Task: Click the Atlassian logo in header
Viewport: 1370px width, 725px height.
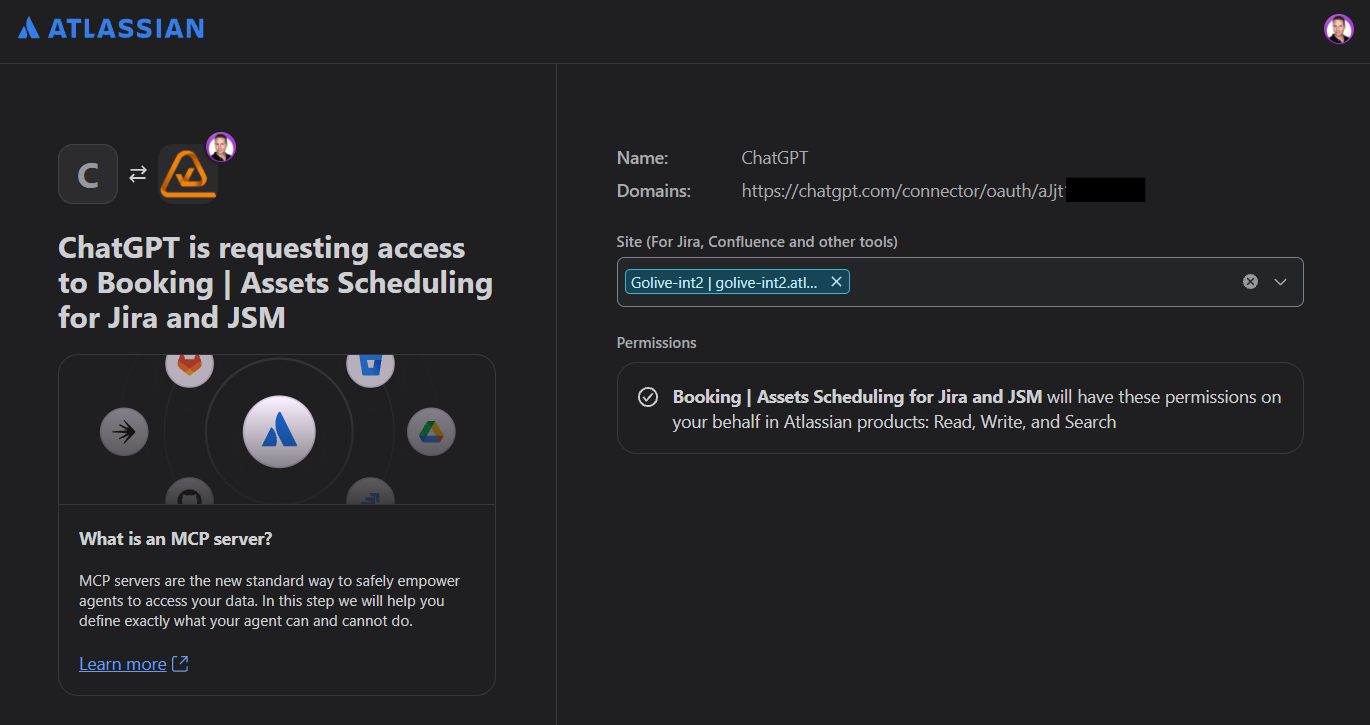Action: coord(111,29)
